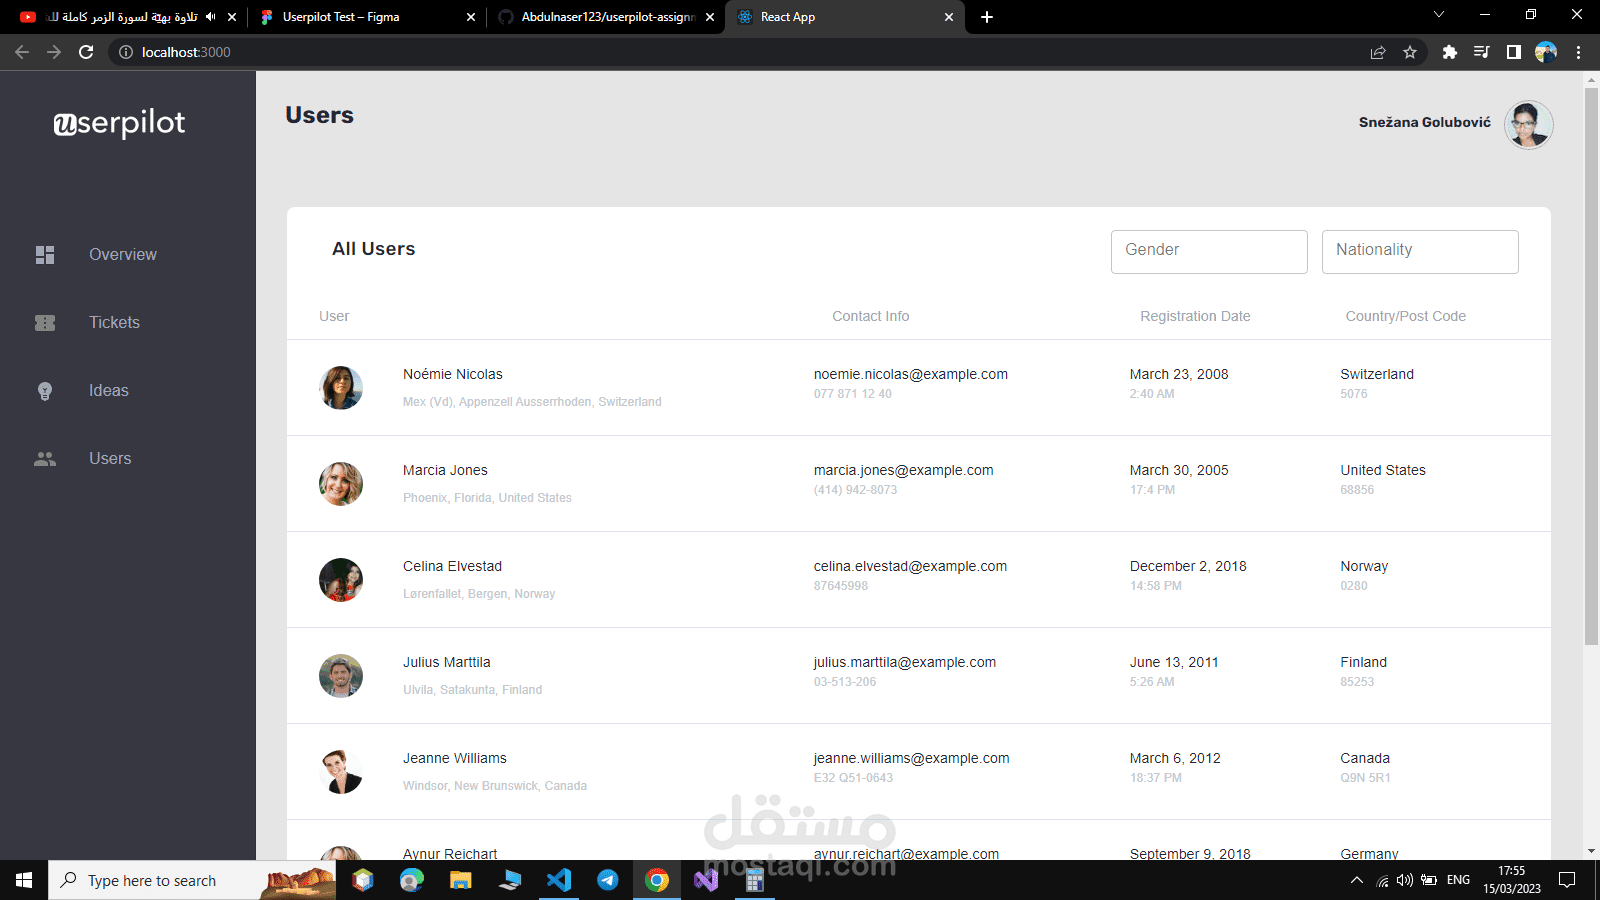Click email noemie.nicolas@example.com
Viewport: 1600px width, 900px height.
pos(911,374)
